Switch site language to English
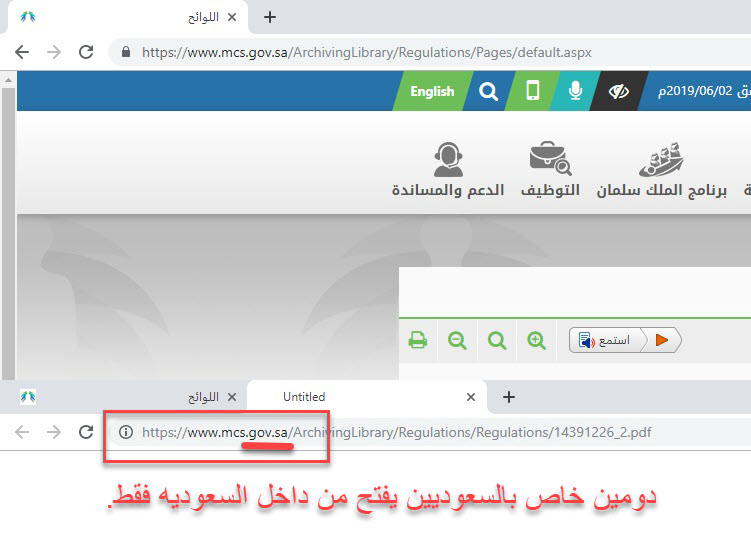Viewport: 751px width, 546px height. [x=432, y=91]
